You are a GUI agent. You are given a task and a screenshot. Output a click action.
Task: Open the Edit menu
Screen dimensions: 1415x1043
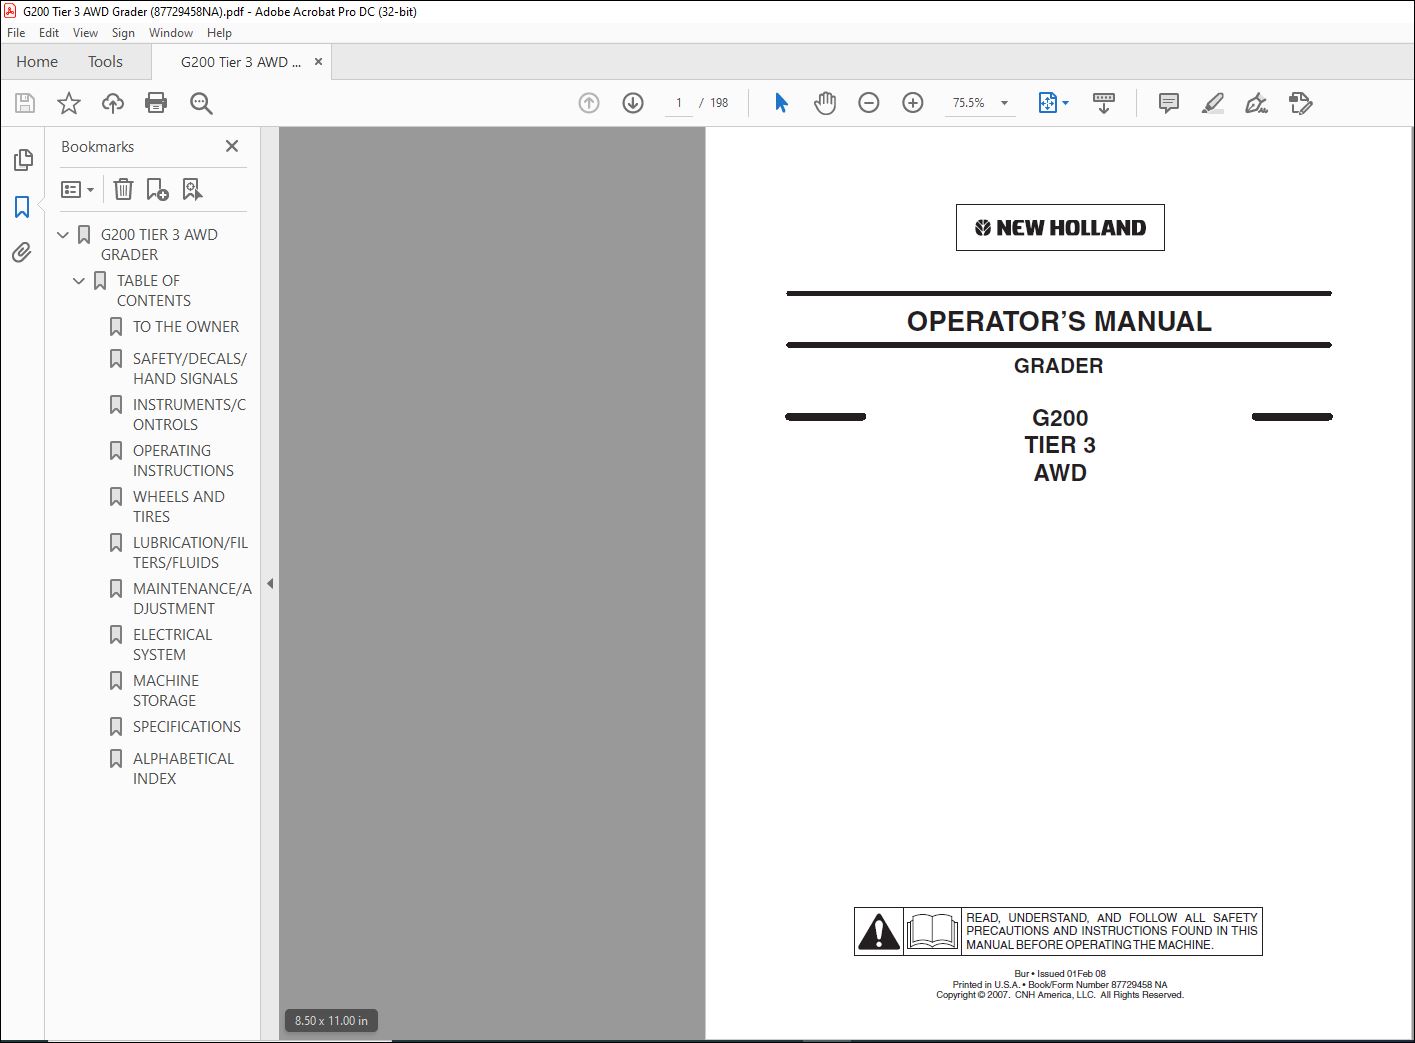(x=49, y=33)
